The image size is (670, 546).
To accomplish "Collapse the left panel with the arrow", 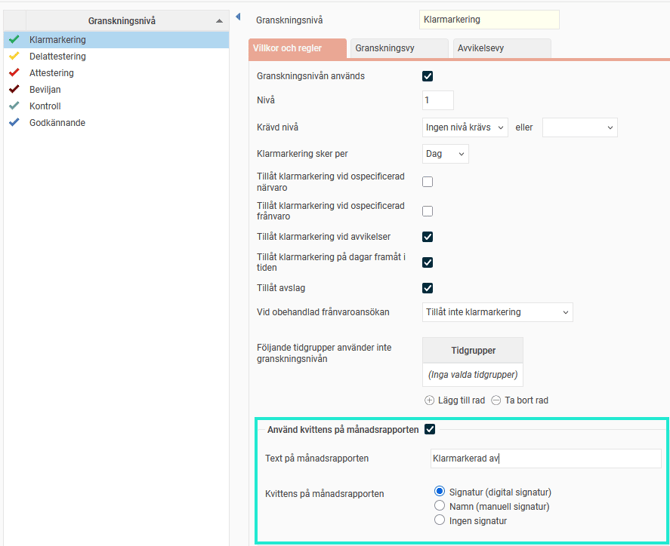I will tap(237, 17).
